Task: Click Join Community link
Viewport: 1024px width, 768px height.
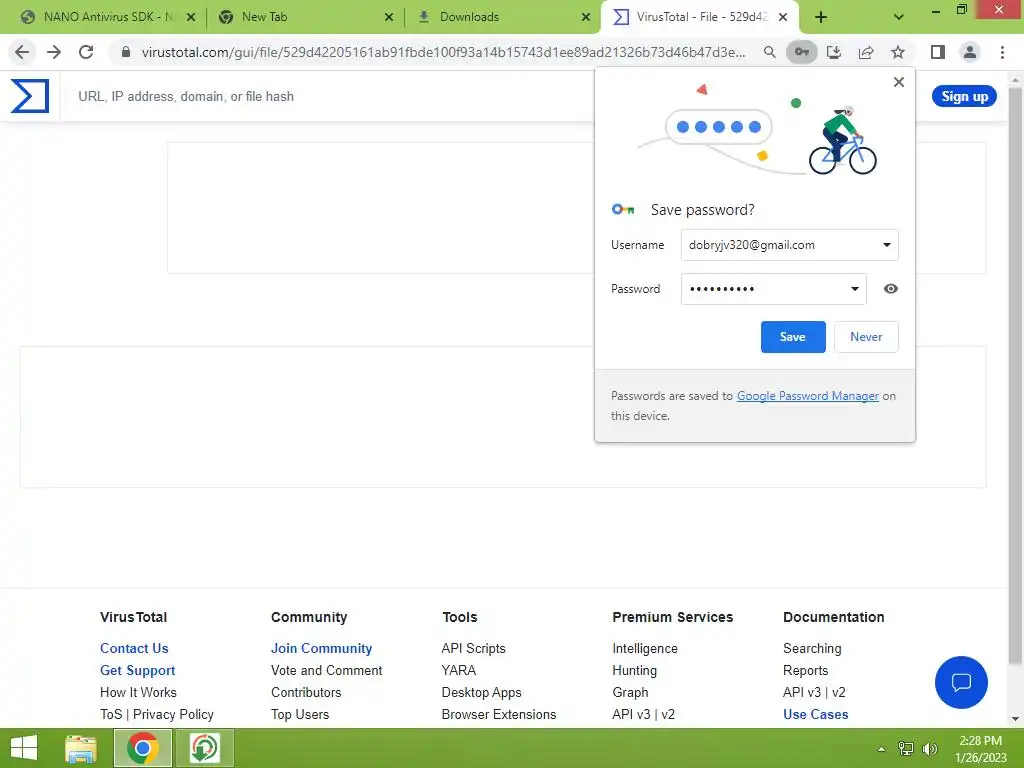Action: point(321,648)
